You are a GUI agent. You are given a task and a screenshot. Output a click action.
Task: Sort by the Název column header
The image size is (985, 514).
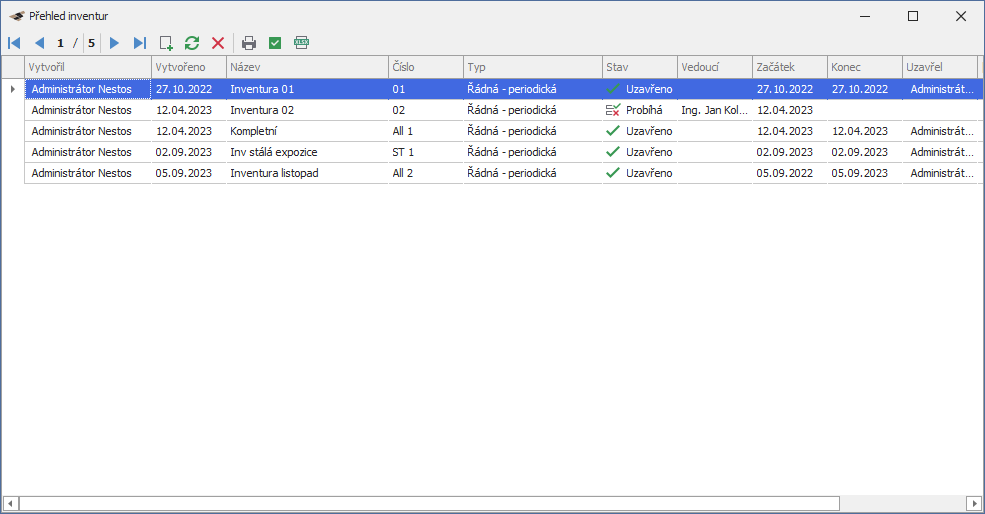307,67
